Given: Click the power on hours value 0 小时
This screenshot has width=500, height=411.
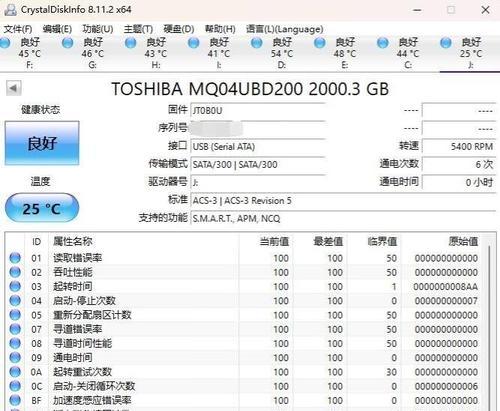Looking at the screenshot, I should pyautogui.click(x=459, y=182).
